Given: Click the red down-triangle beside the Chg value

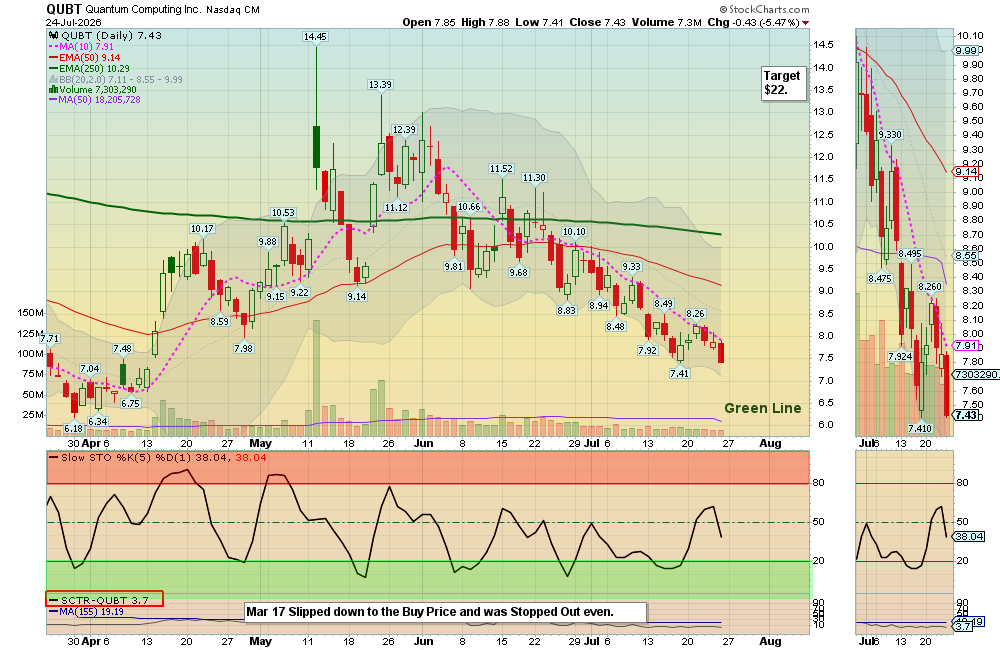Looking at the screenshot, I should pyautogui.click(x=805, y=23).
